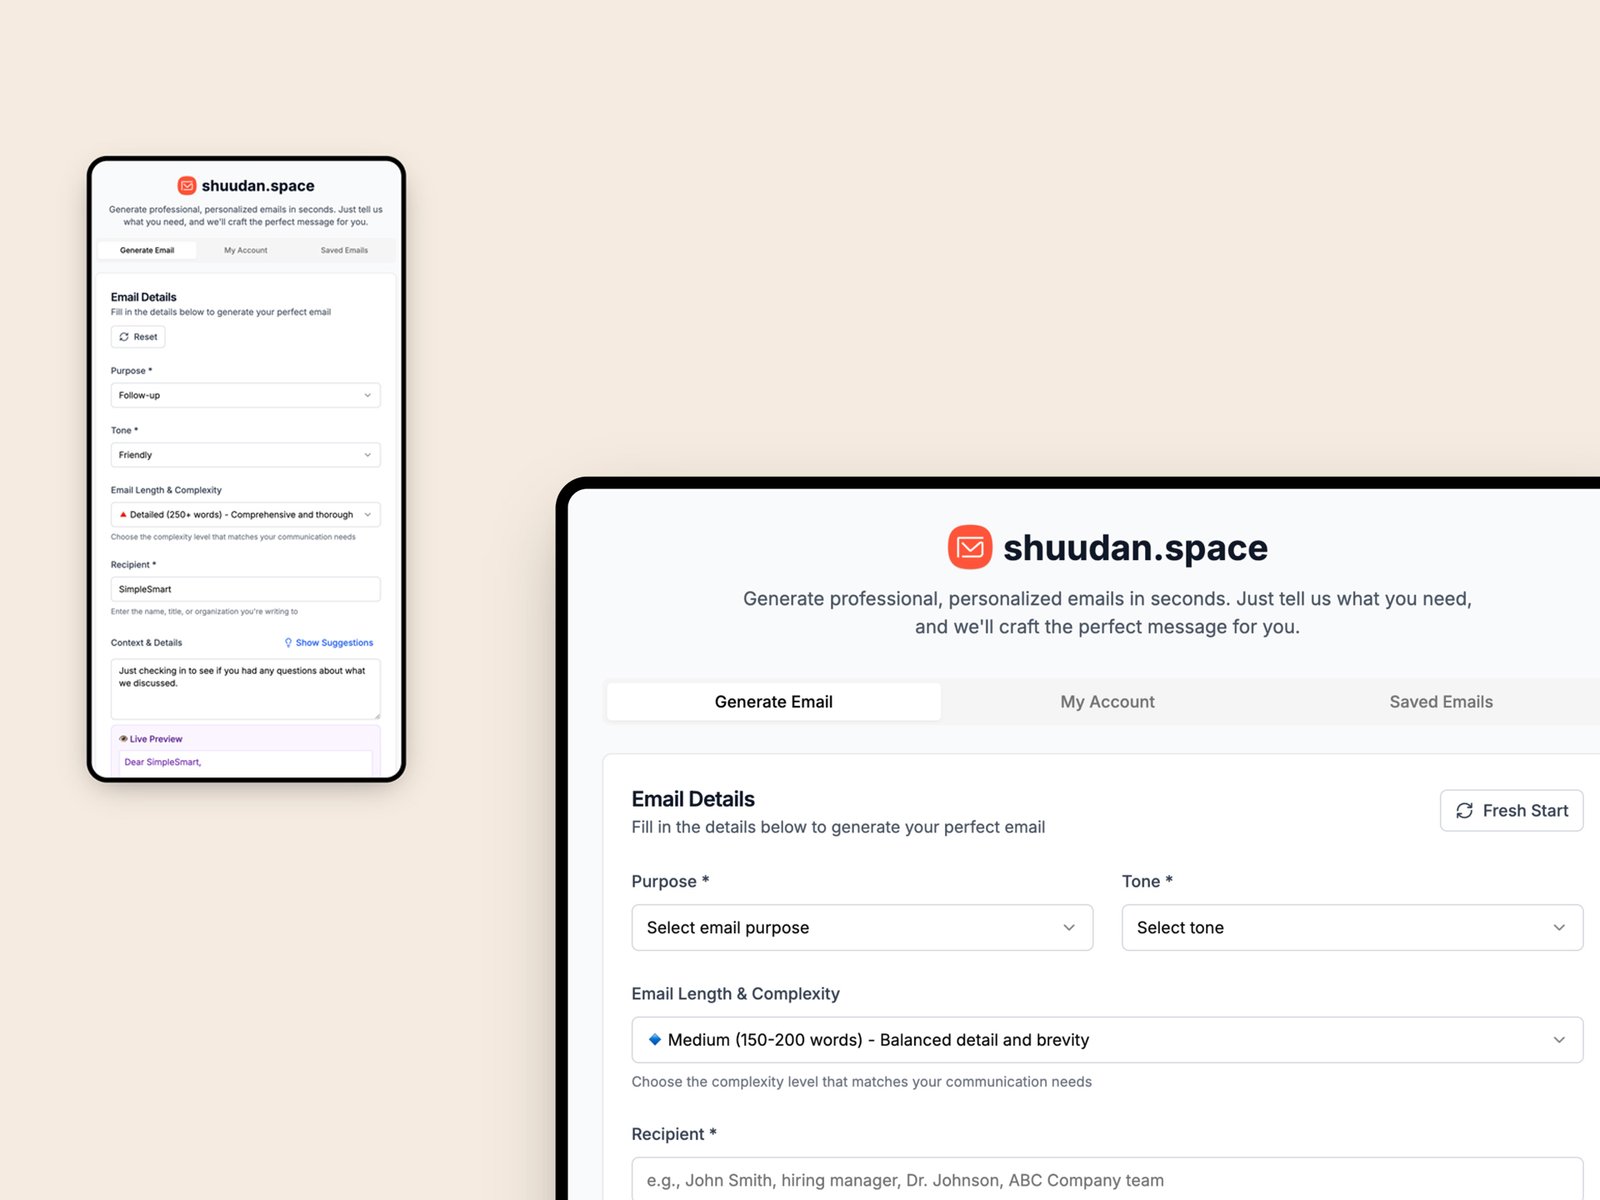This screenshot has width=1600, height=1200.
Task: Expand the Email Length & Complexity dropdown on desktop
Action: tap(1106, 1040)
